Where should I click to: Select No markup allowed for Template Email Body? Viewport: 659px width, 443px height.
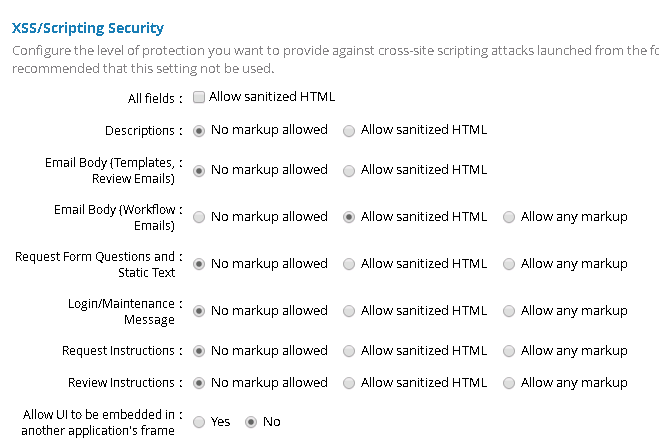coord(199,170)
